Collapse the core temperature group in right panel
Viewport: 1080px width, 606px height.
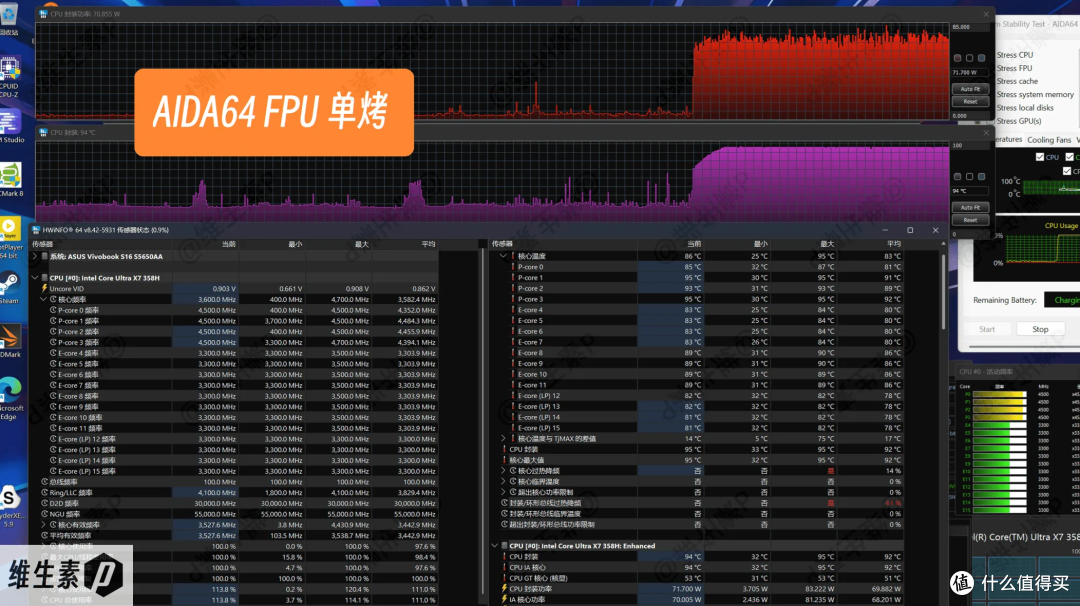click(x=503, y=255)
